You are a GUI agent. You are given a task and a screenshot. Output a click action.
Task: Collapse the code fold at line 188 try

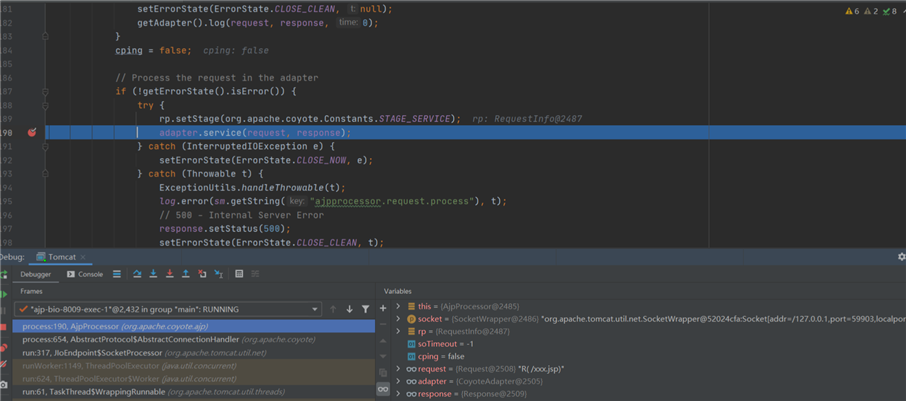click(x=45, y=105)
